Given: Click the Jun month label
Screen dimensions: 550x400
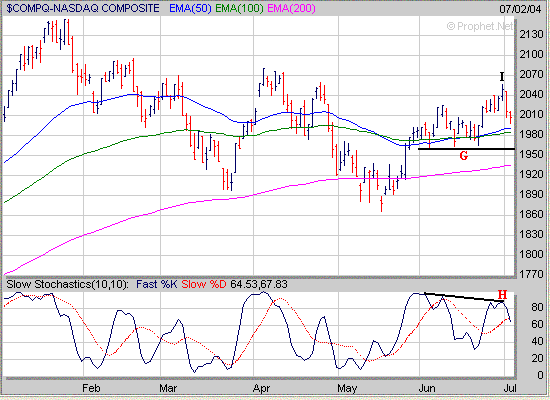Looking at the screenshot, I should 427,388.
